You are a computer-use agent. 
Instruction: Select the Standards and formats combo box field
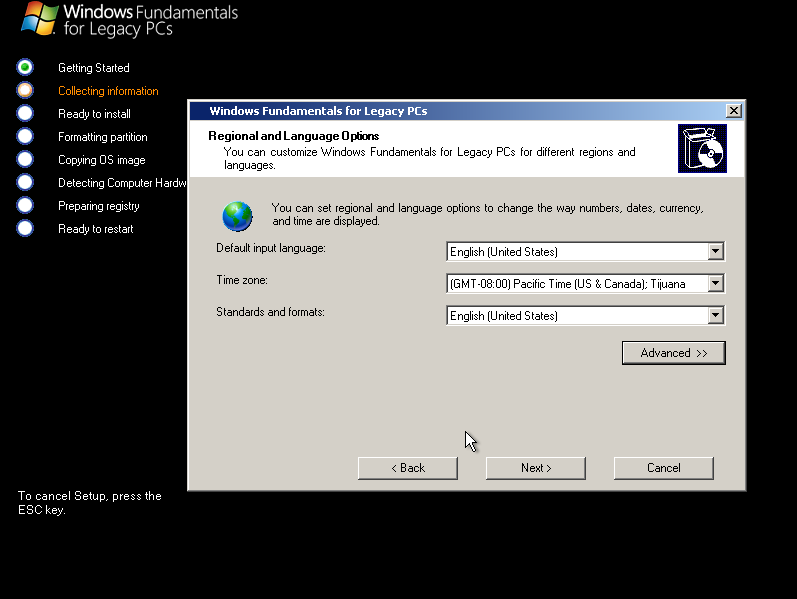pos(586,315)
